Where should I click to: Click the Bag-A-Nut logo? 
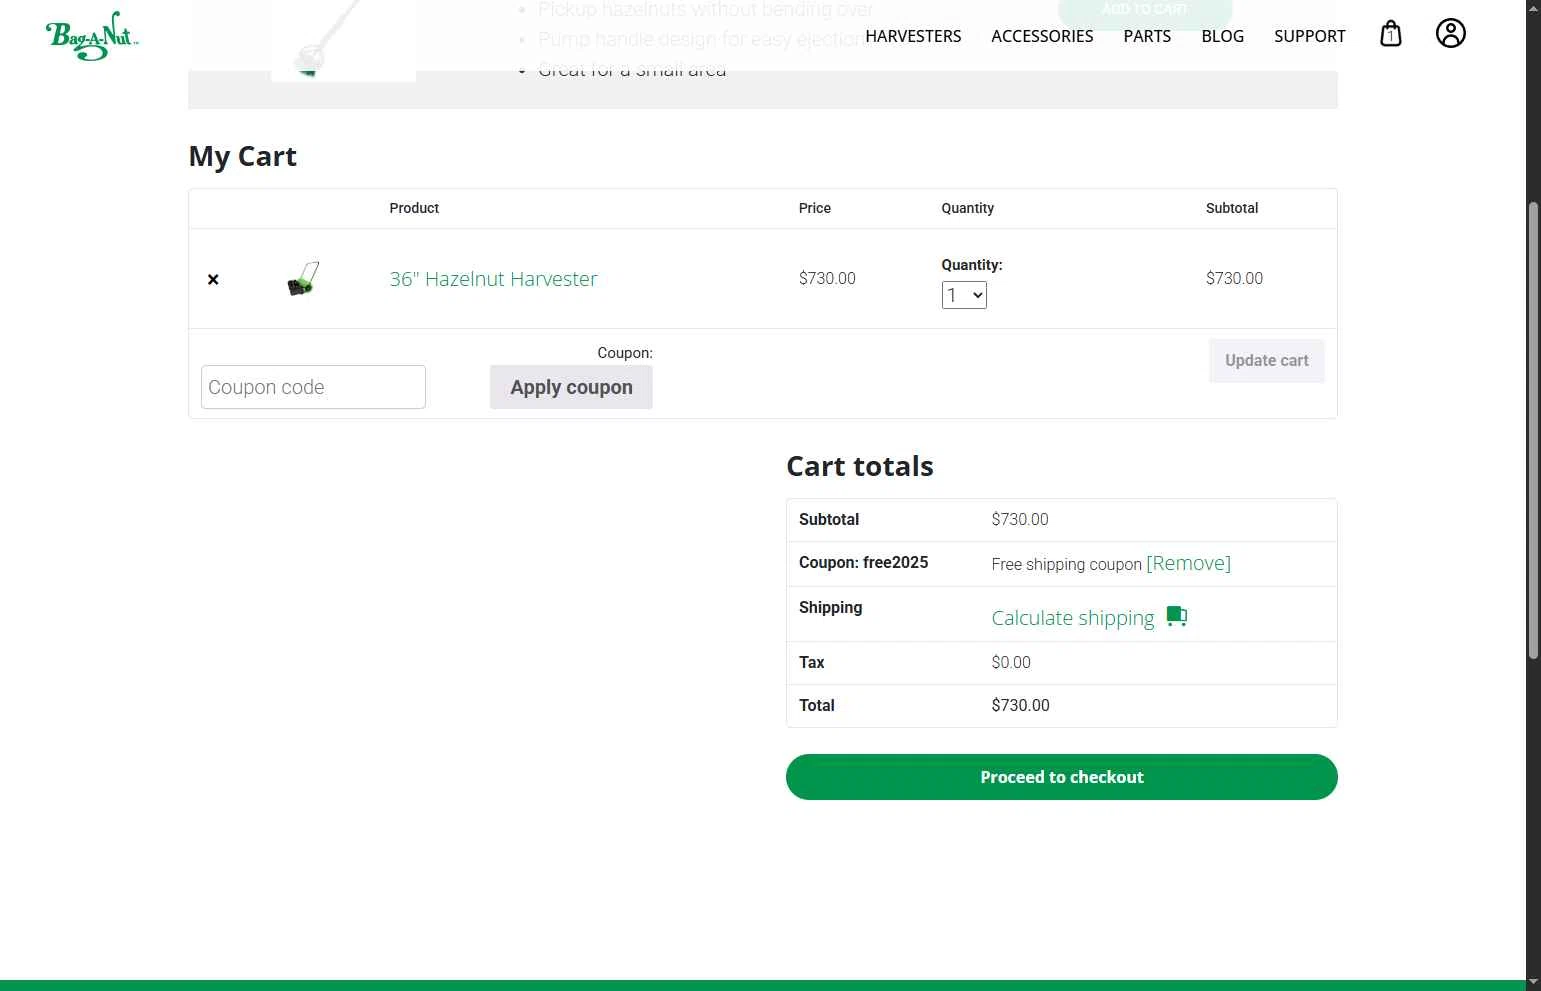pos(92,36)
